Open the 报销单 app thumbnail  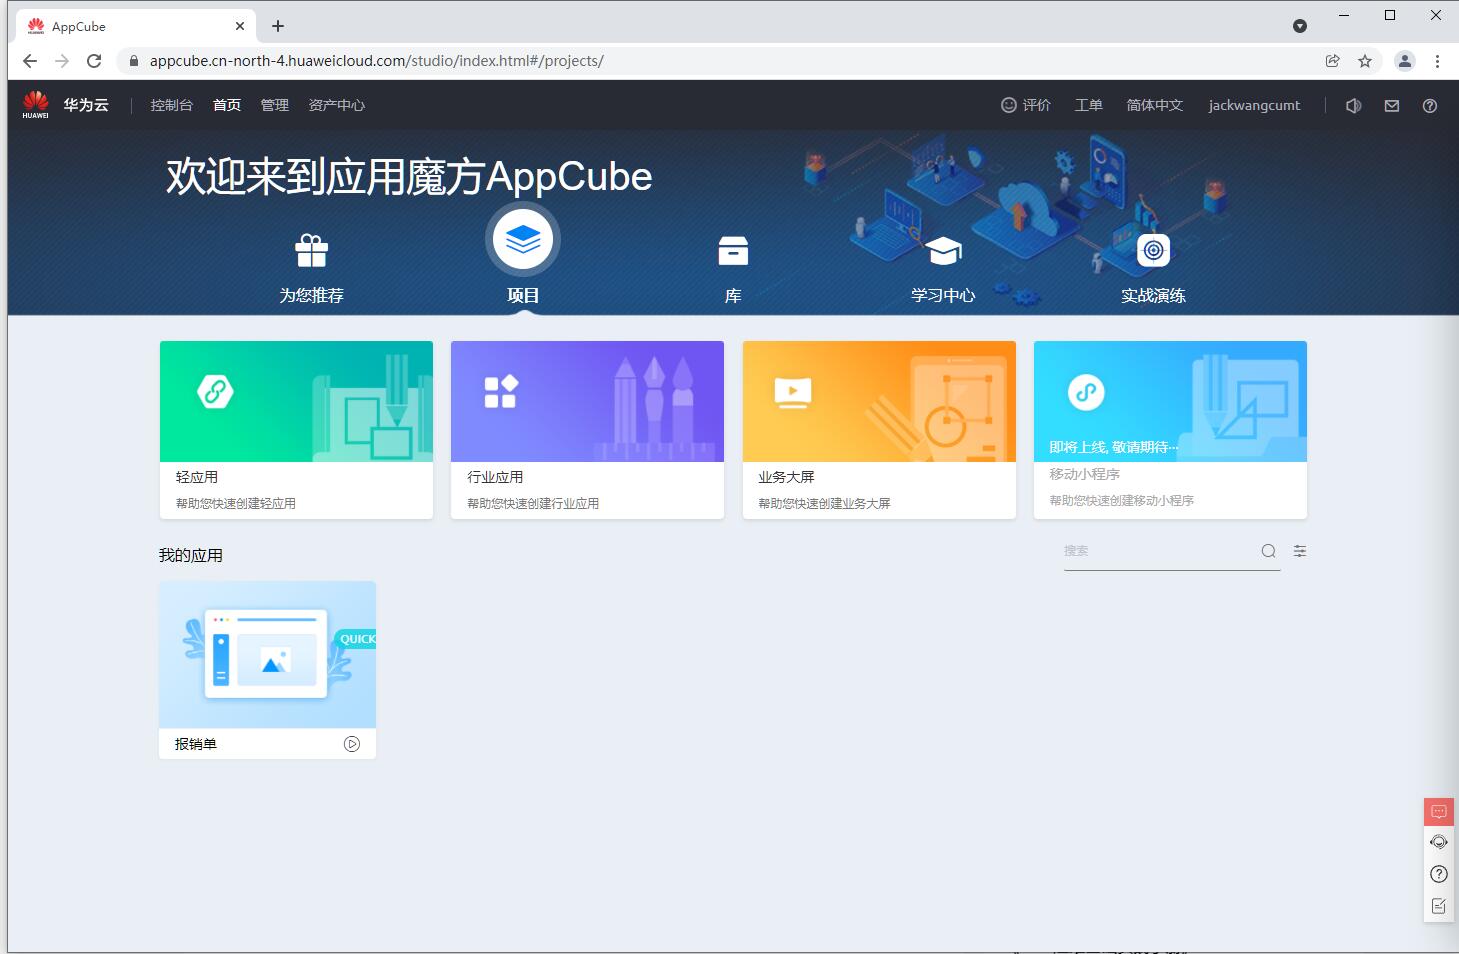coord(267,654)
